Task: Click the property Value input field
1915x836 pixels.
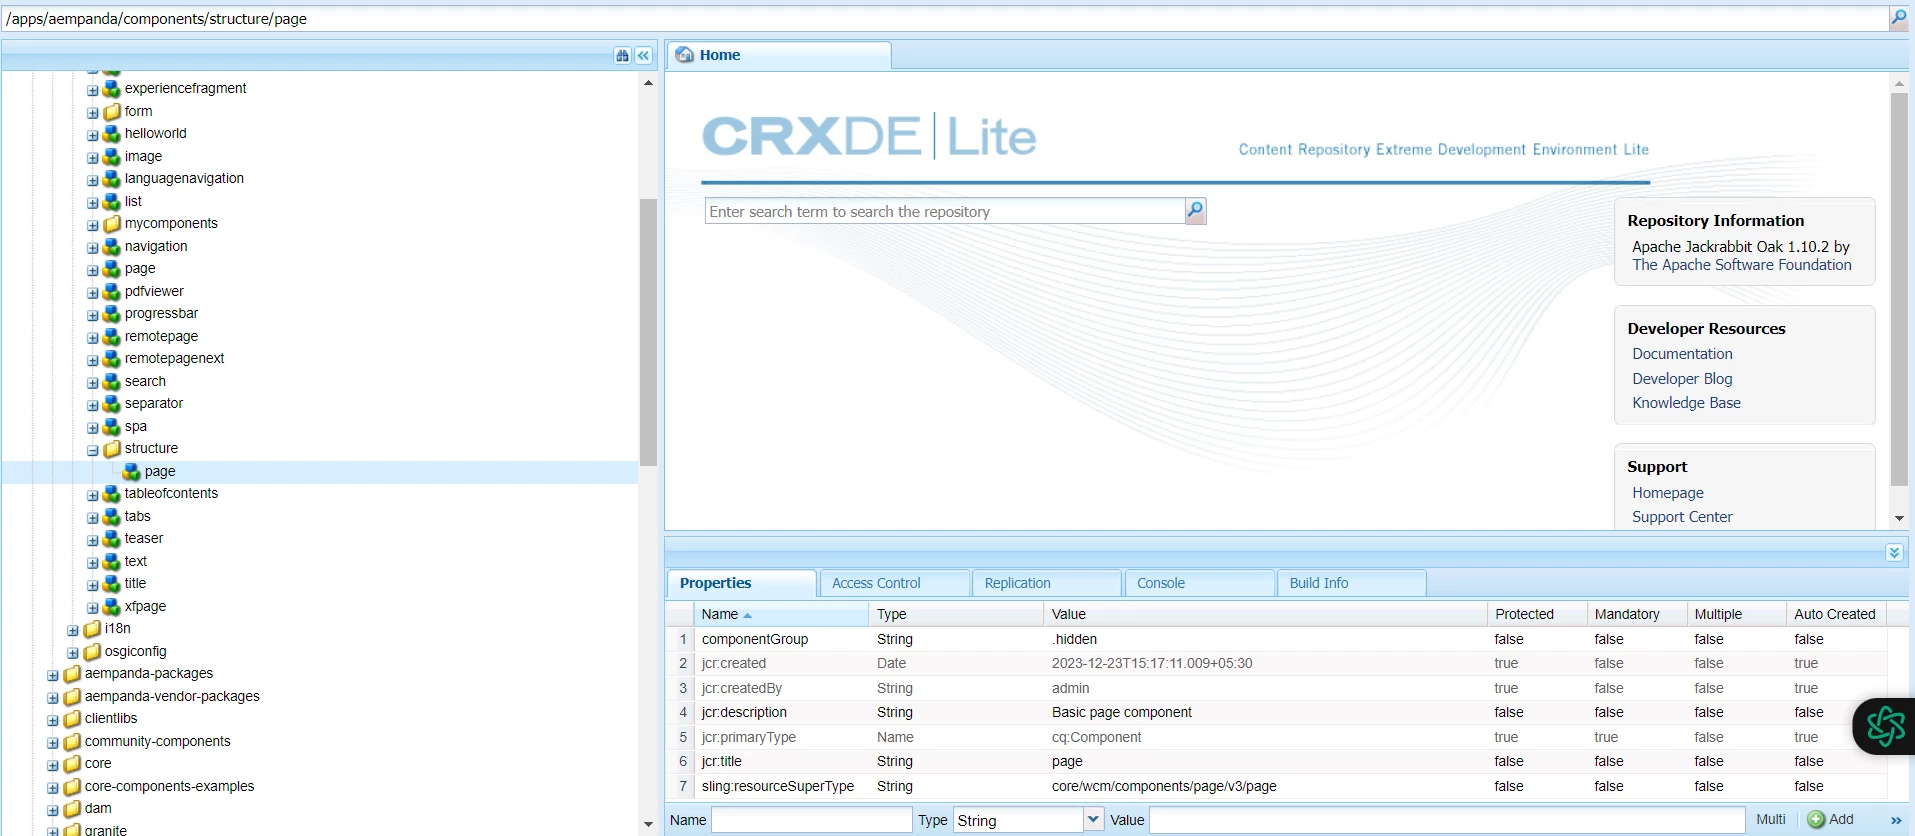Action: (1447, 820)
